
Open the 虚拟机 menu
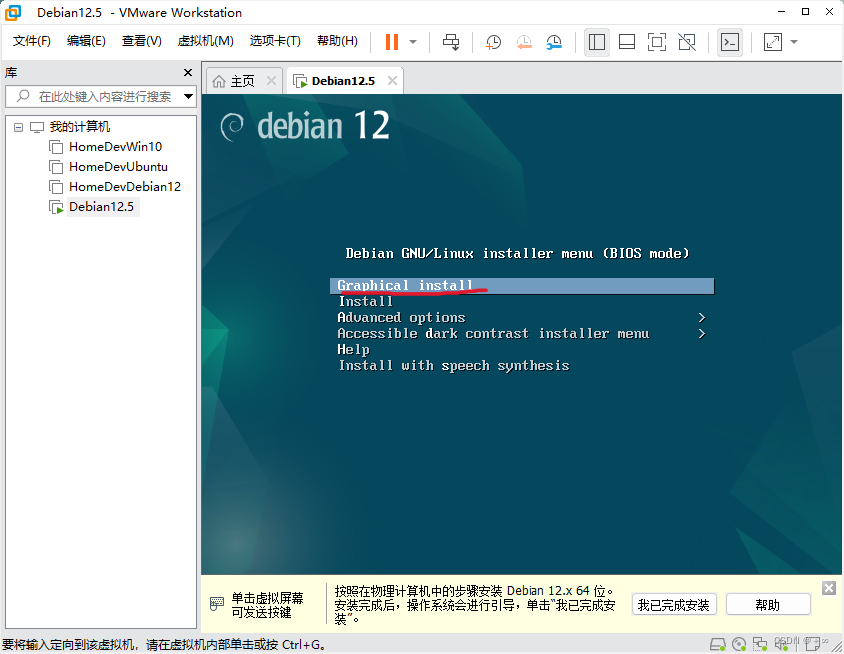[206, 41]
